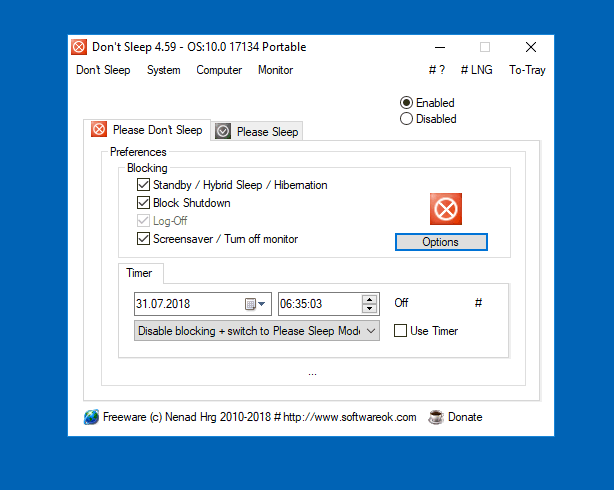Click the large red blocking status icon
Viewport: 614px width, 490px height.
(446, 209)
